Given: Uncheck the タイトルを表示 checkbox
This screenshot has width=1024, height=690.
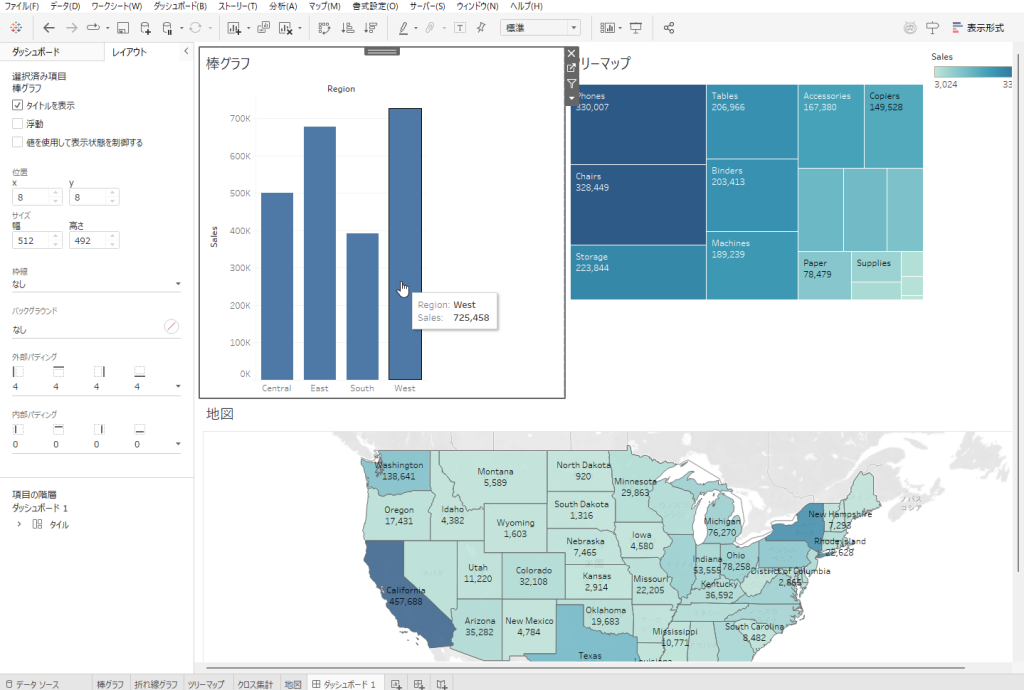Looking at the screenshot, I should [x=17, y=105].
